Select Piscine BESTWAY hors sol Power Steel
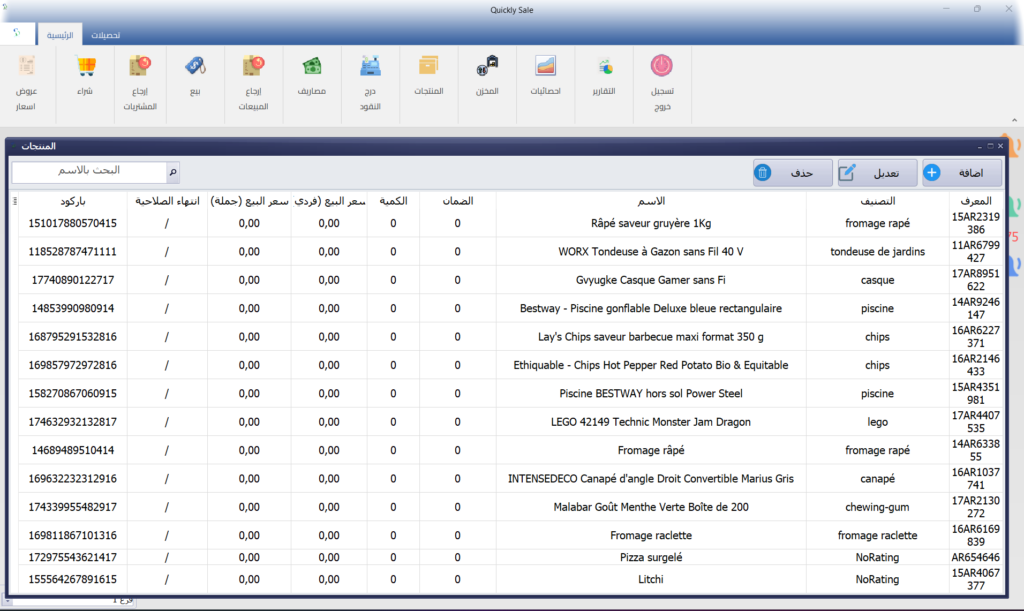1024x611 pixels. pyautogui.click(x=511, y=394)
